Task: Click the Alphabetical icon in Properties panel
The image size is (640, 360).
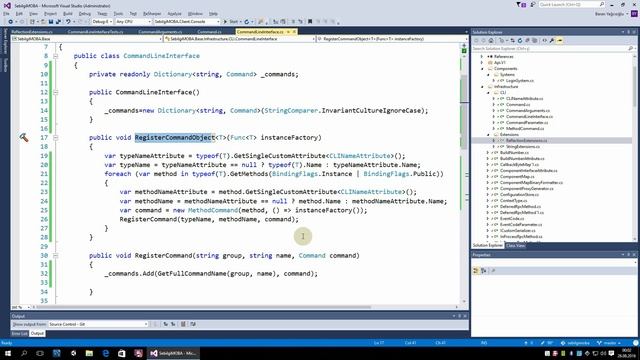Action: 484,271
